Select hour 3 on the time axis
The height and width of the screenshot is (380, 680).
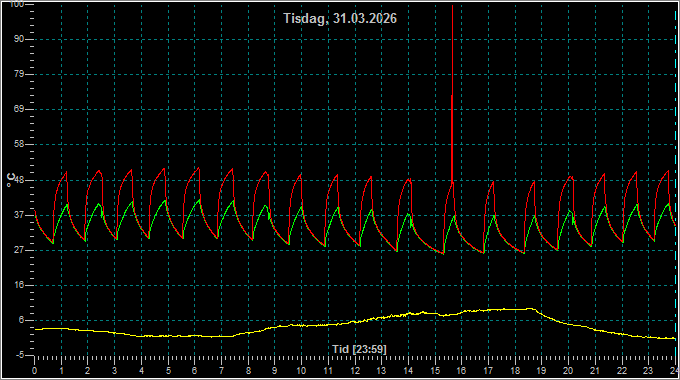click(114, 371)
